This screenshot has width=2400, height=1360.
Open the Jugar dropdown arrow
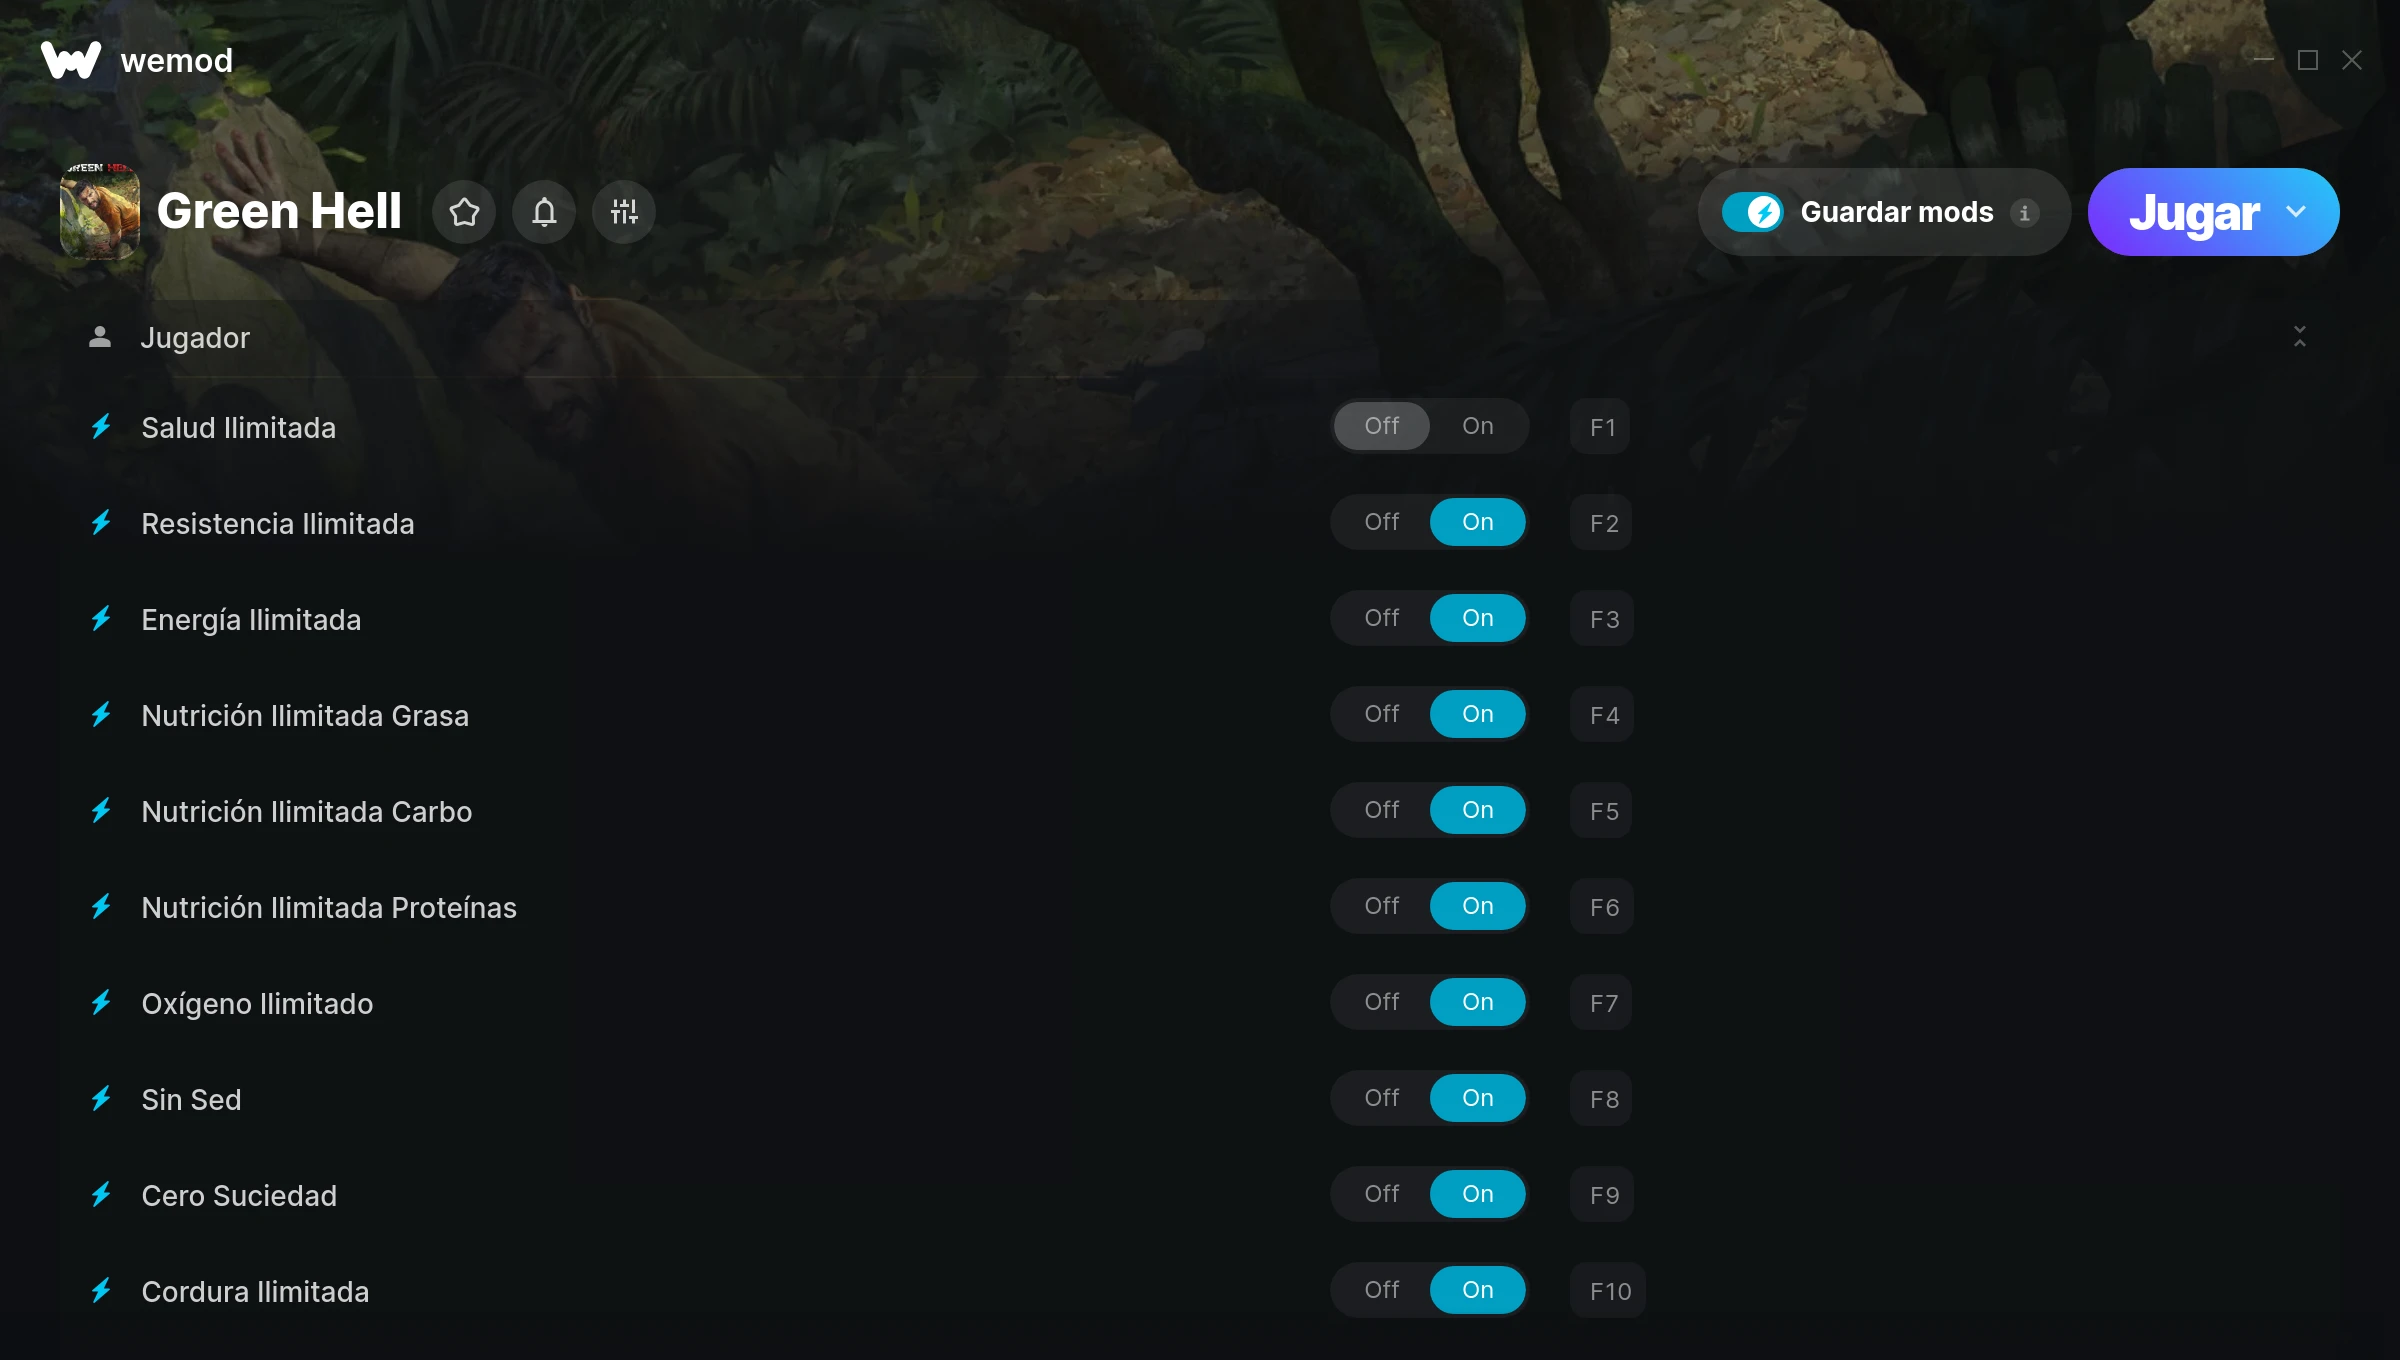2296,212
